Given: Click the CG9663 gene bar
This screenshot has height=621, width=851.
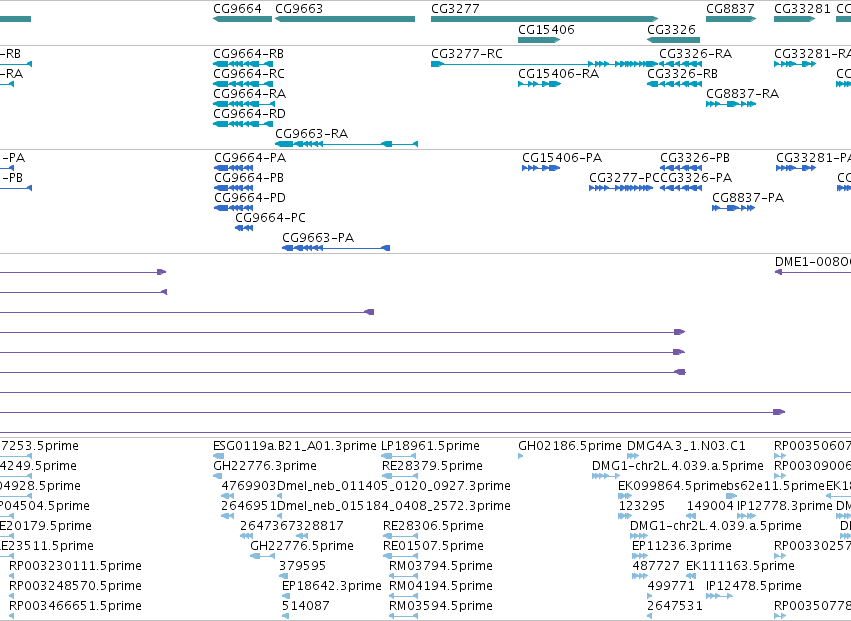Looking at the screenshot, I should pyautogui.click(x=345, y=19).
